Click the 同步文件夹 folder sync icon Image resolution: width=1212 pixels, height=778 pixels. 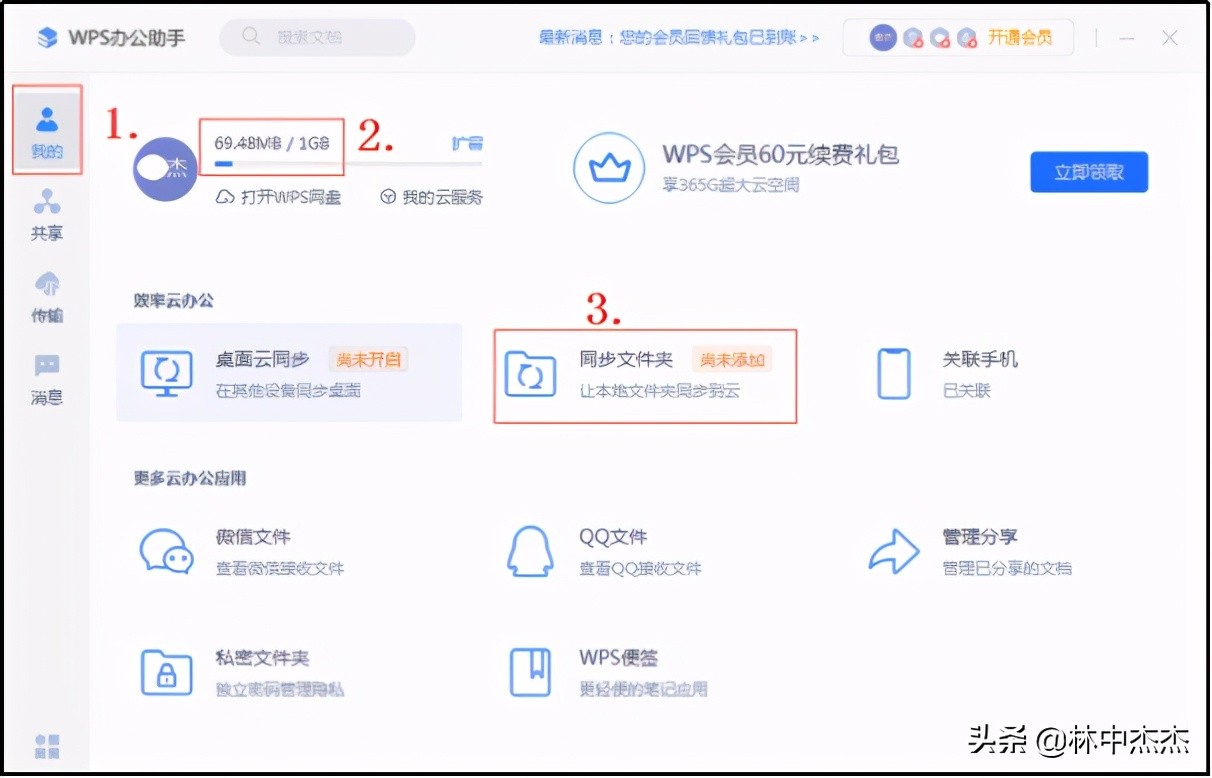tap(530, 374)
